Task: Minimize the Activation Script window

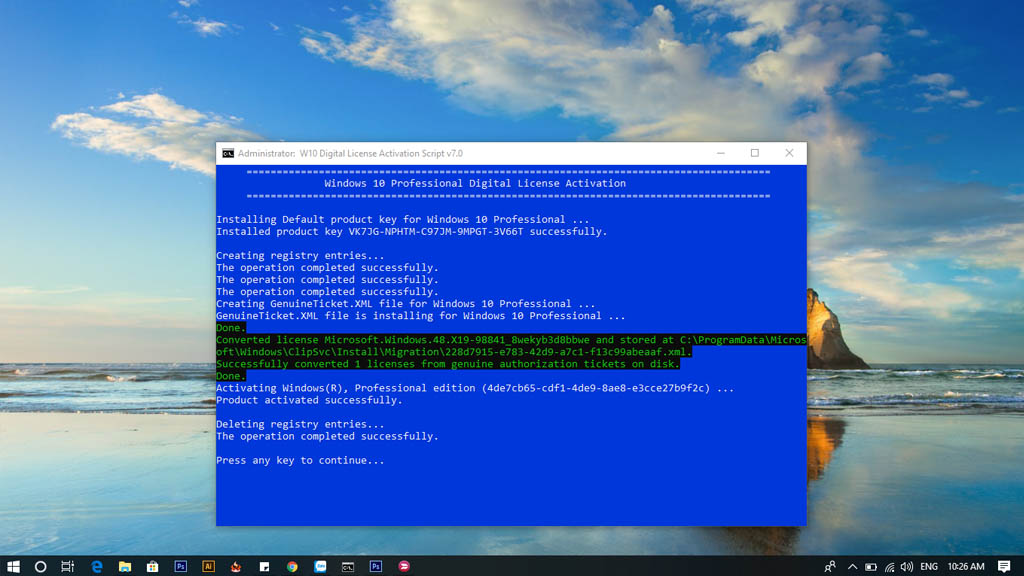Action: click(721, 153)
